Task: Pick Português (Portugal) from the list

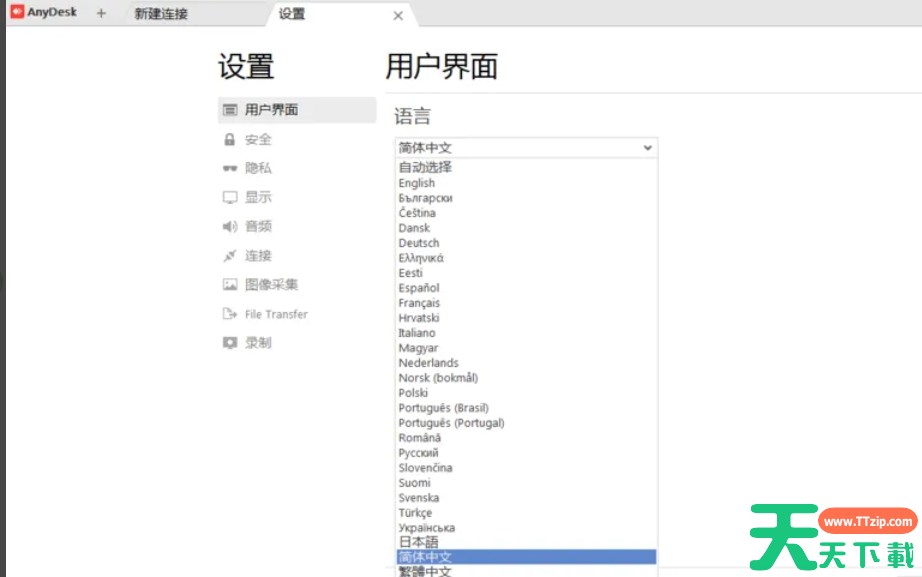Action: 526,423
